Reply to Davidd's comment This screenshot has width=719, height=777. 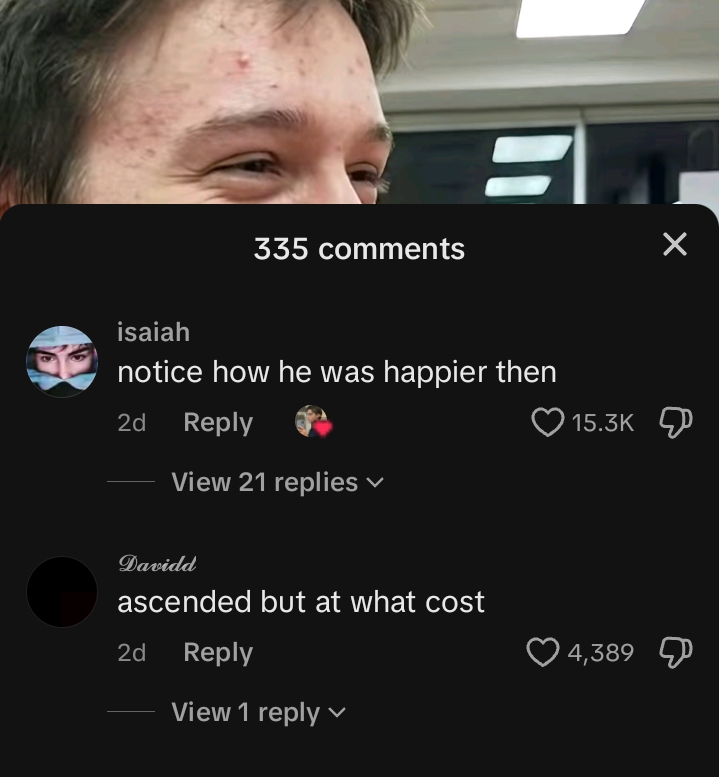[218, 653]
